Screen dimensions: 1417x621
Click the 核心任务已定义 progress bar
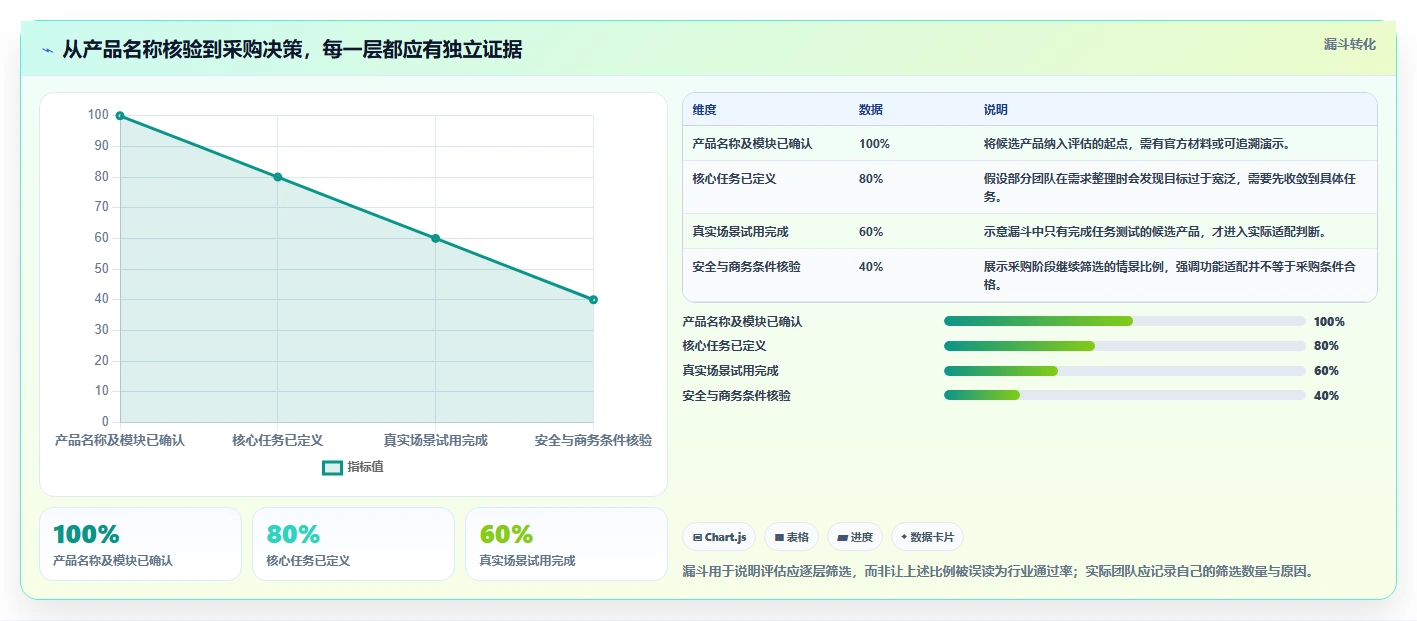[1125, 346]
